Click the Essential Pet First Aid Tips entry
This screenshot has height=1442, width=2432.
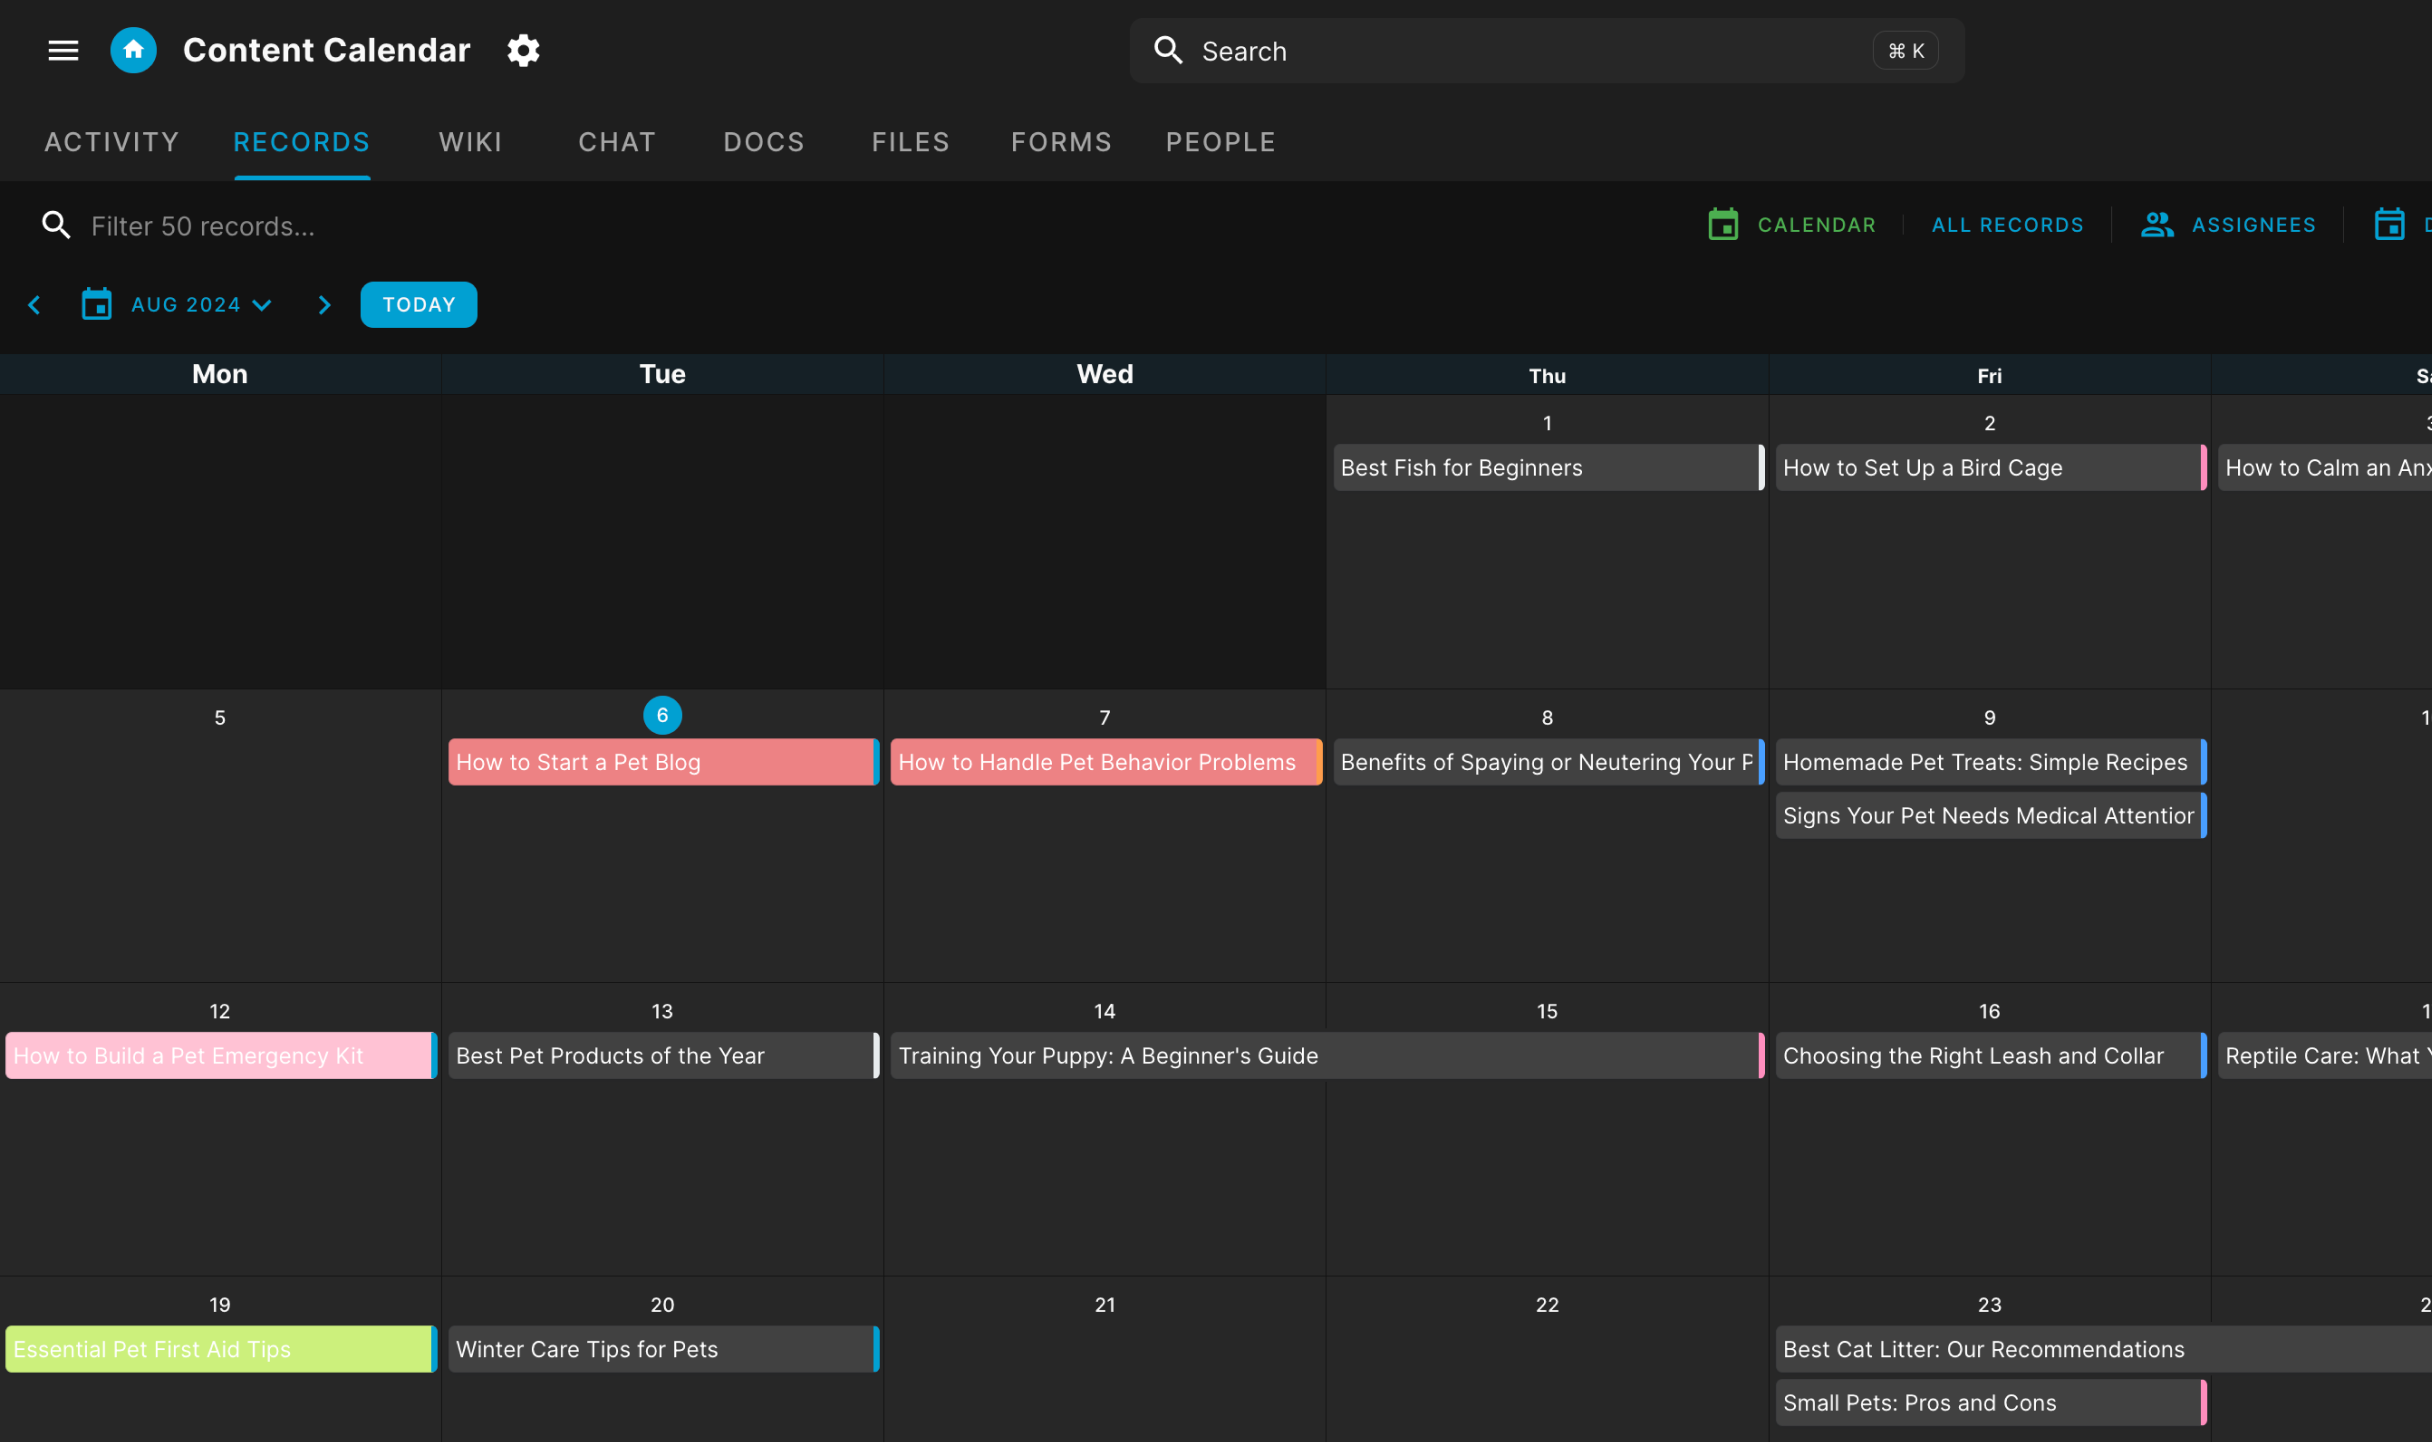tap(218, 1348)
